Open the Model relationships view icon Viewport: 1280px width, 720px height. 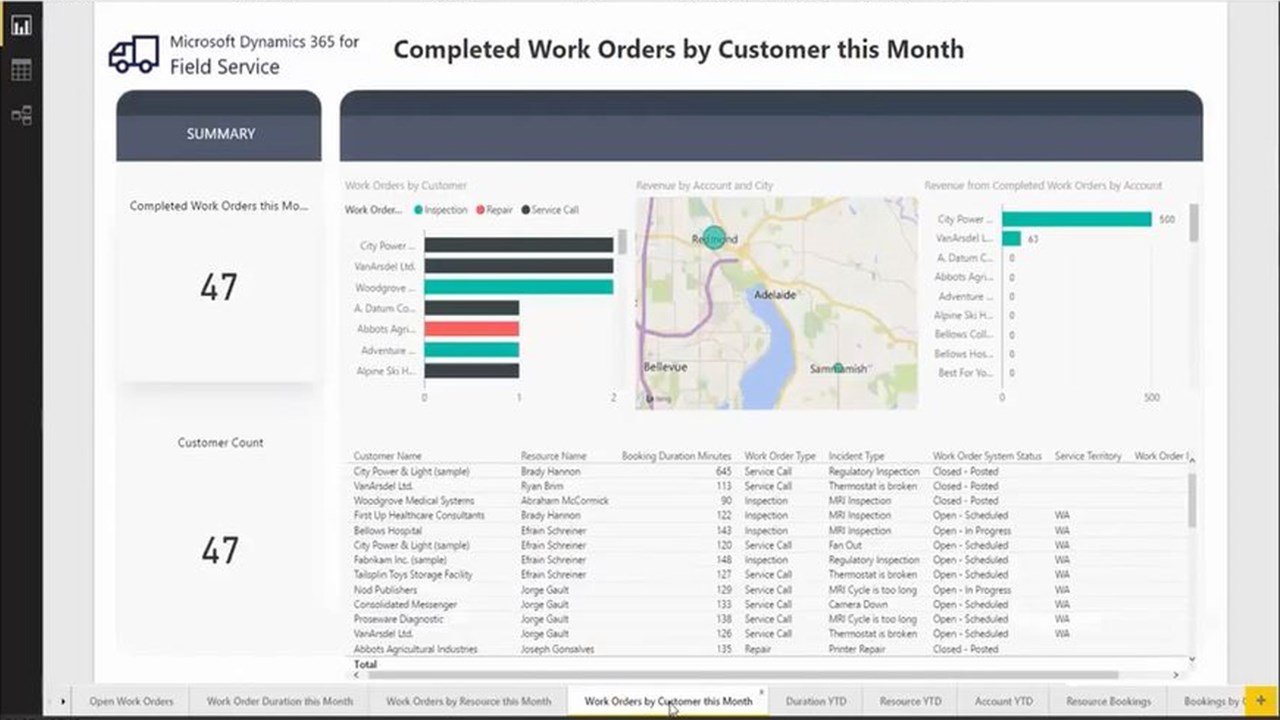click(x=21, y=115)
